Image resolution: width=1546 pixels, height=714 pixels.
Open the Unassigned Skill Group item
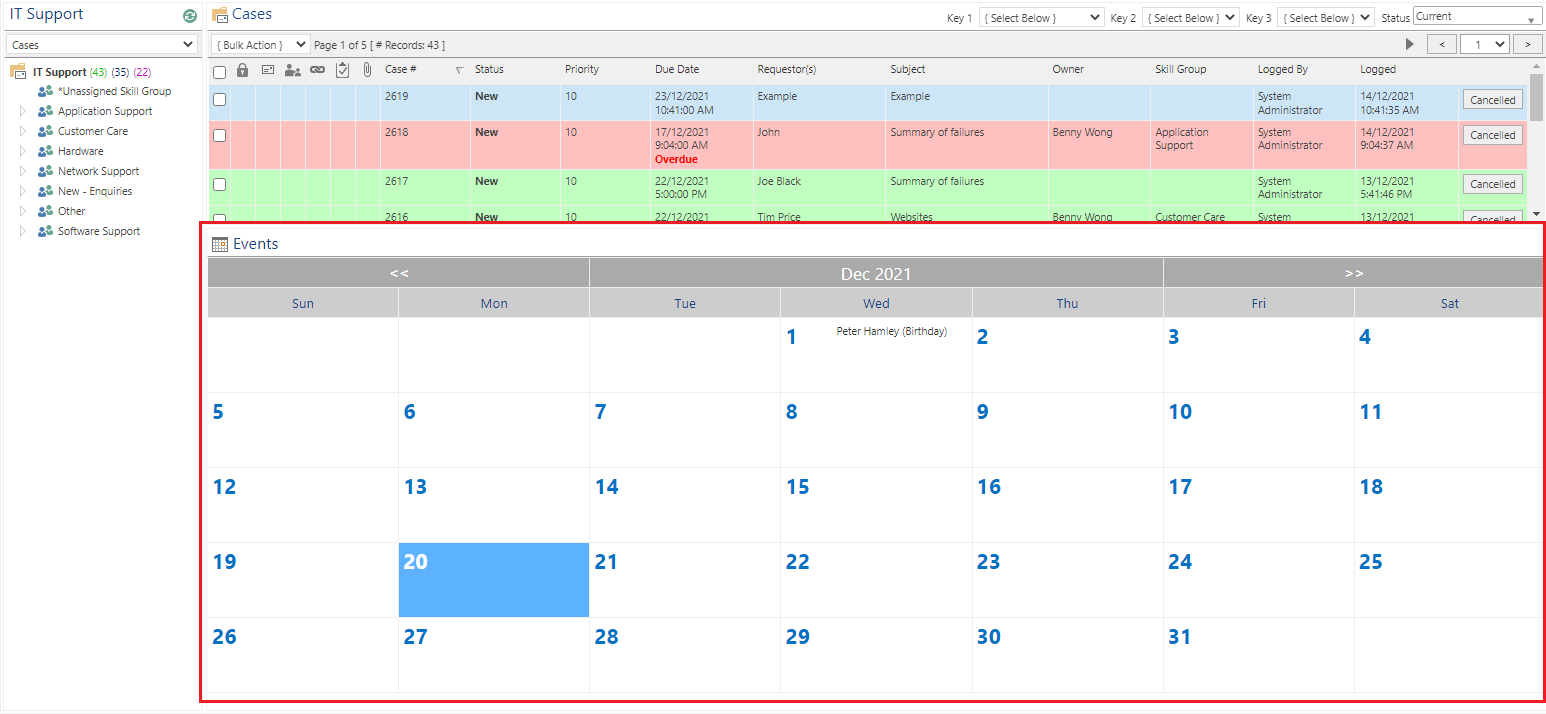tap(114, 91)
